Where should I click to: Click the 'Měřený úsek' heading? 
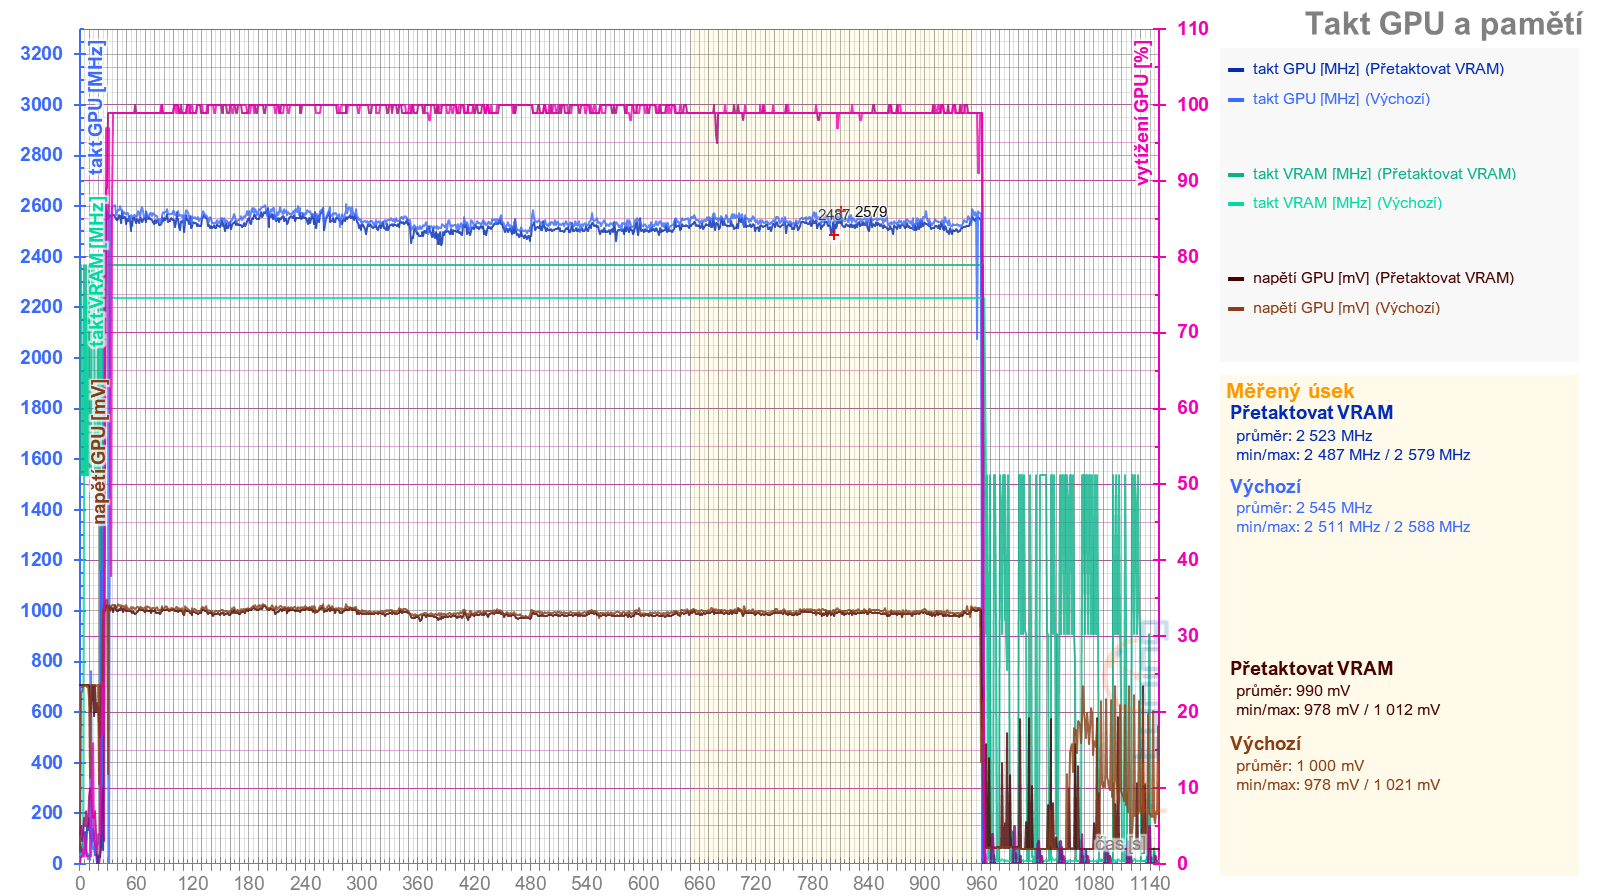coord(1290,391)
